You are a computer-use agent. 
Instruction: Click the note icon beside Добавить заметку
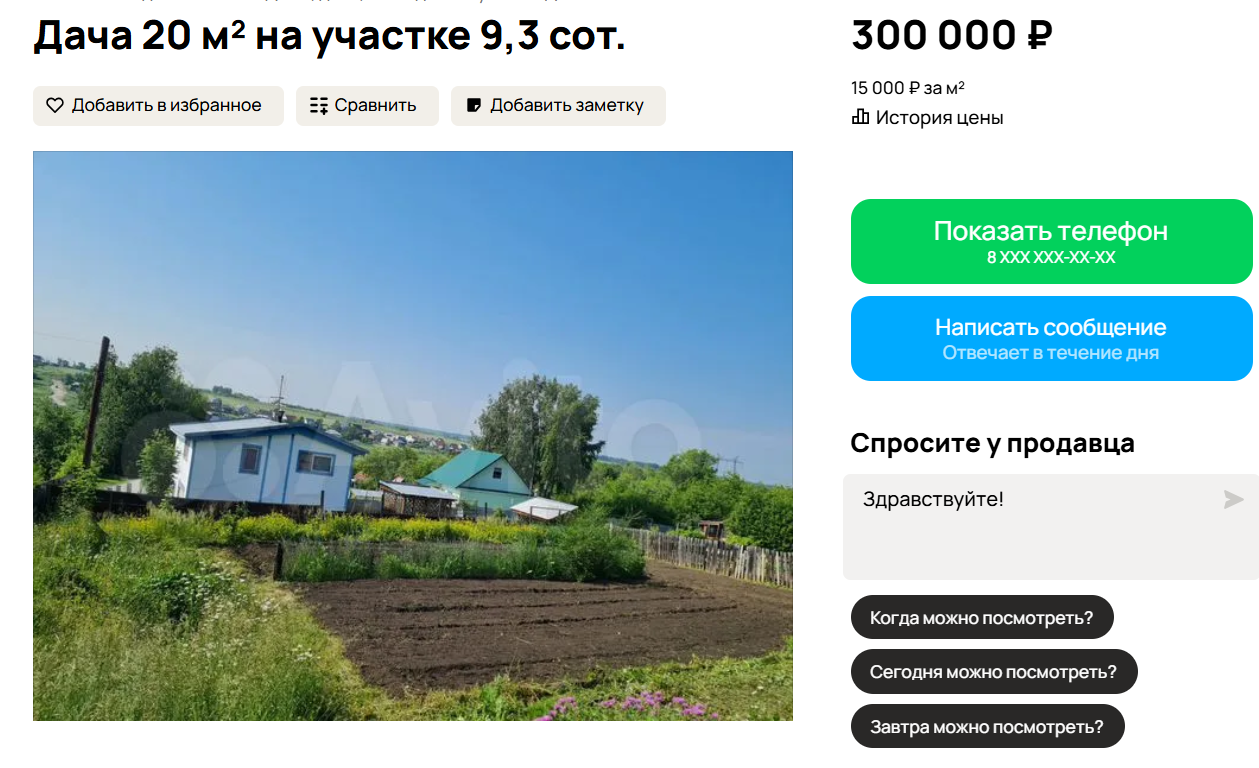pyautogui.click(x=474, y=105)
